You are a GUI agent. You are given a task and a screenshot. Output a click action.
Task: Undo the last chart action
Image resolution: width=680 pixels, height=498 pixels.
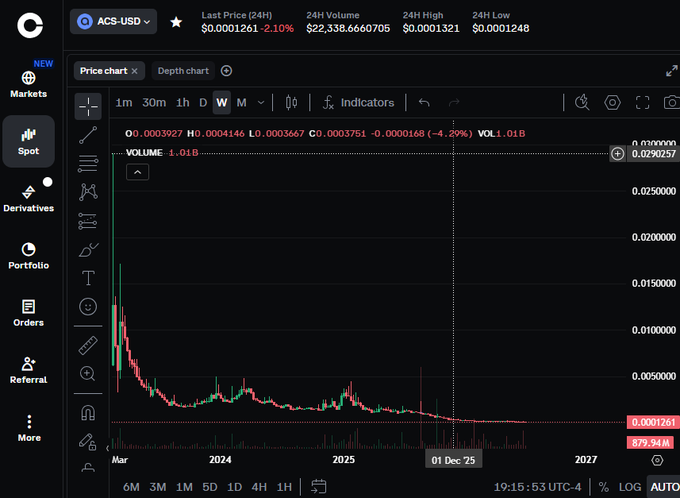point(424,103)
